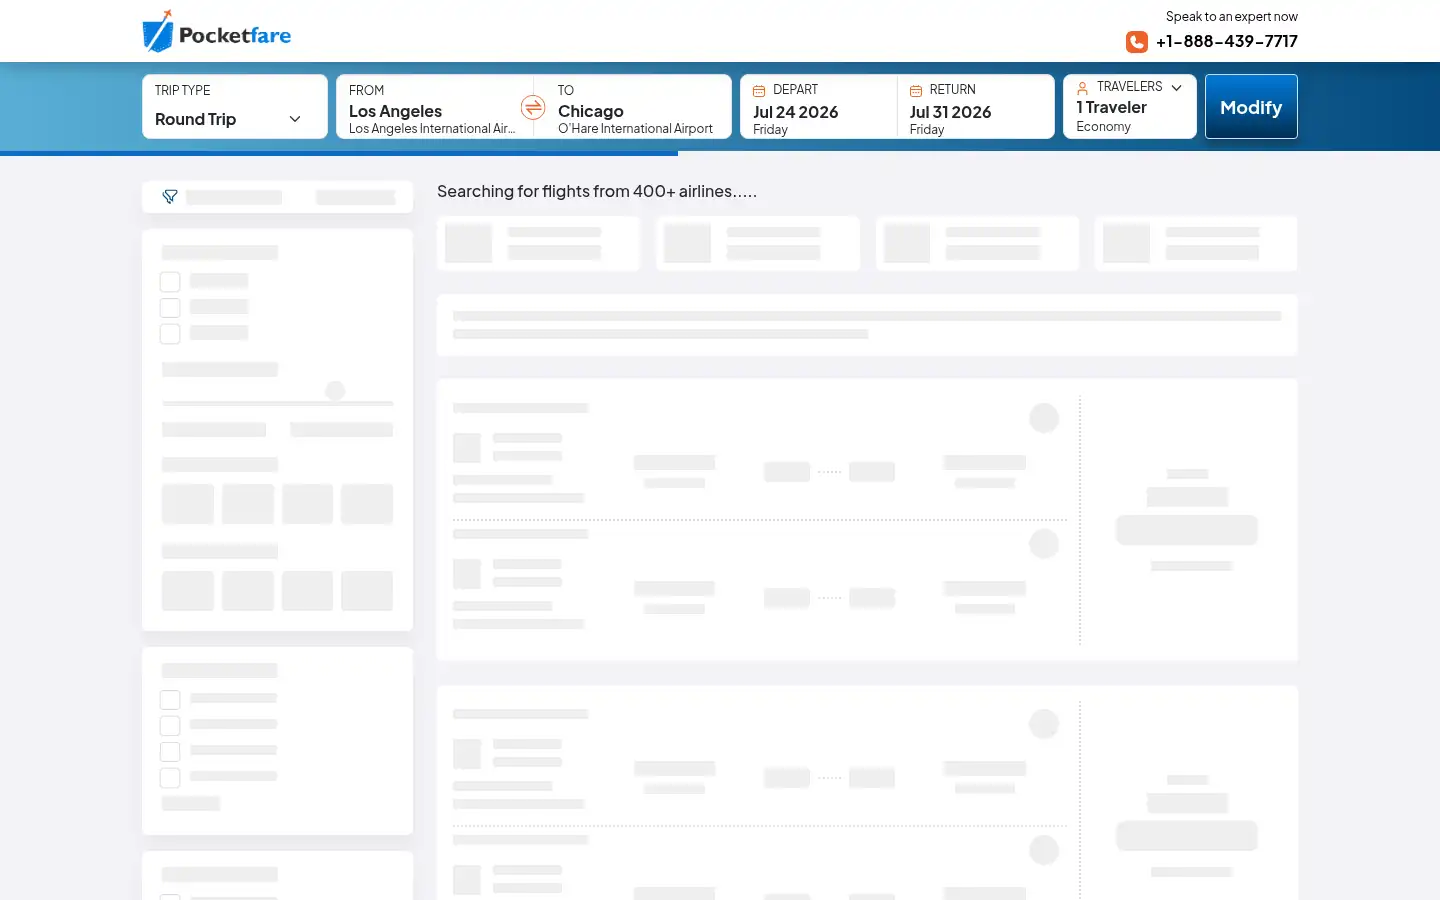
Task: Click the filter funnel icon
Action: click(170, 197)
